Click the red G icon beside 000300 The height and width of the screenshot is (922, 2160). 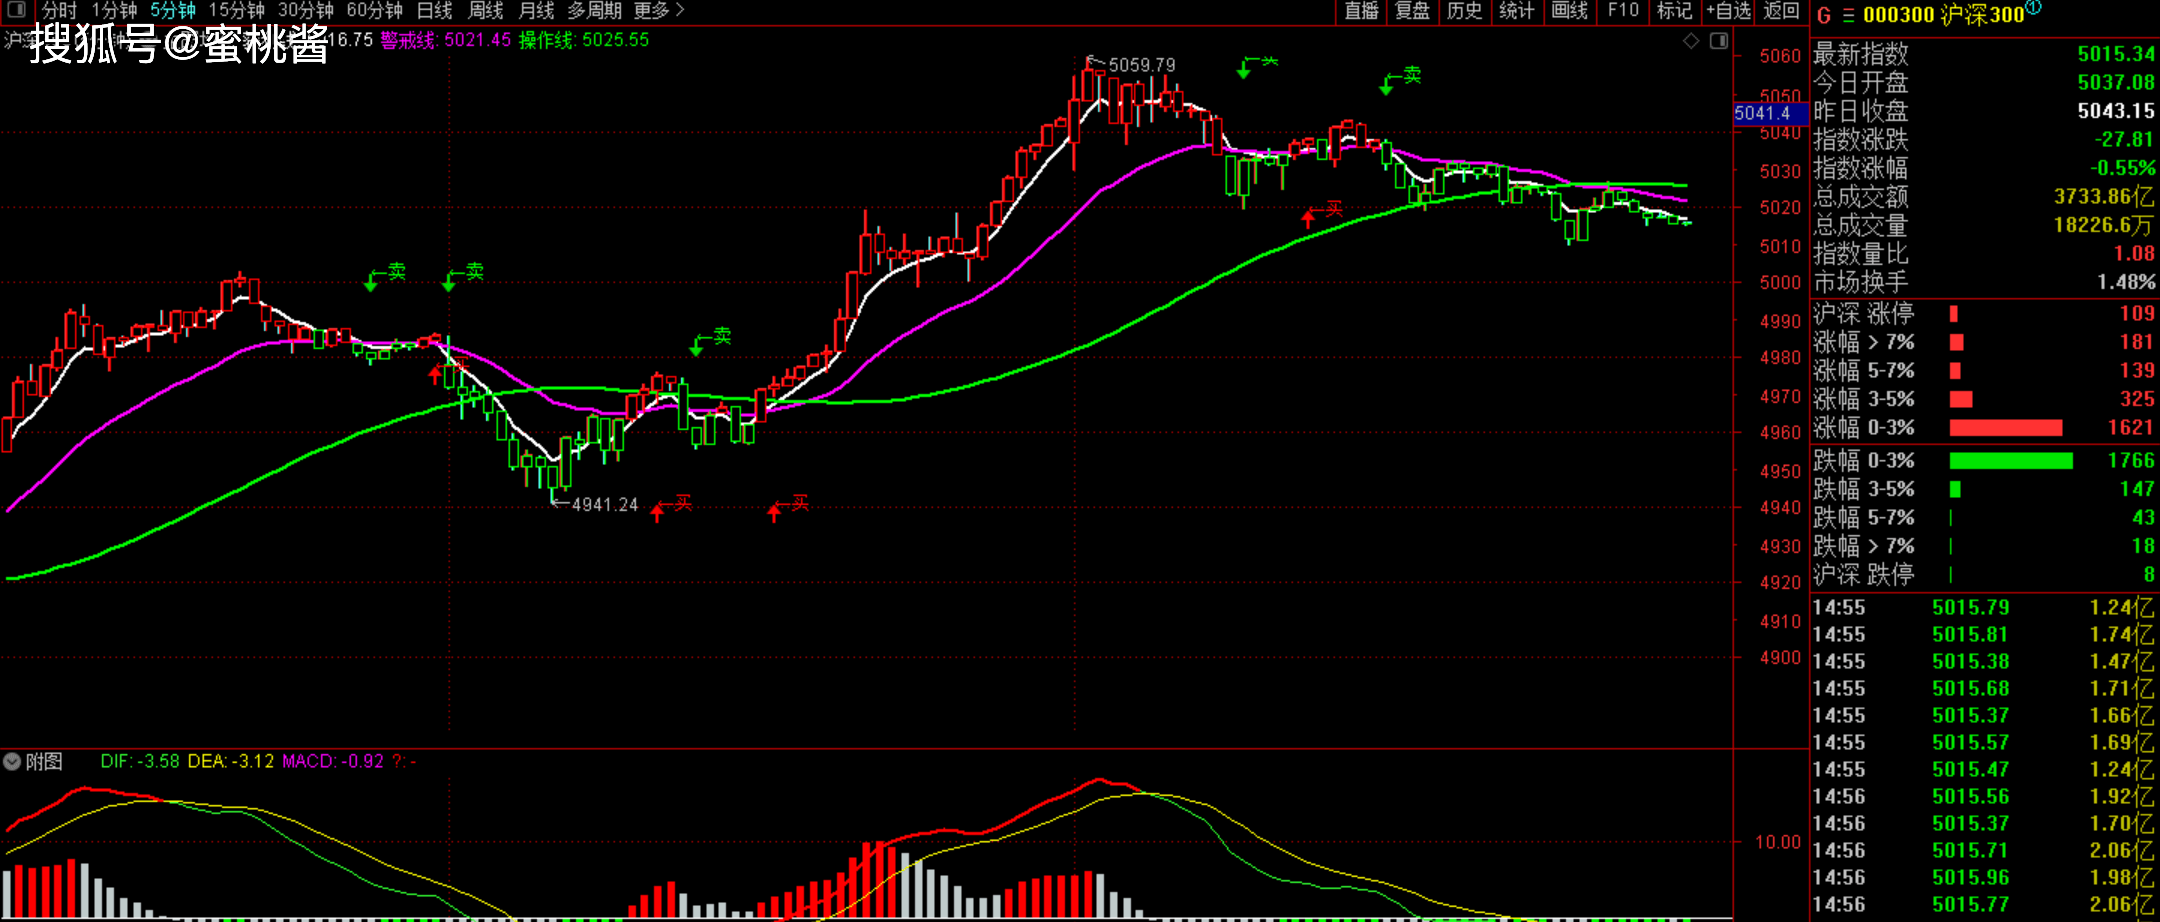pyautogui.click(x=1824, y=15)
